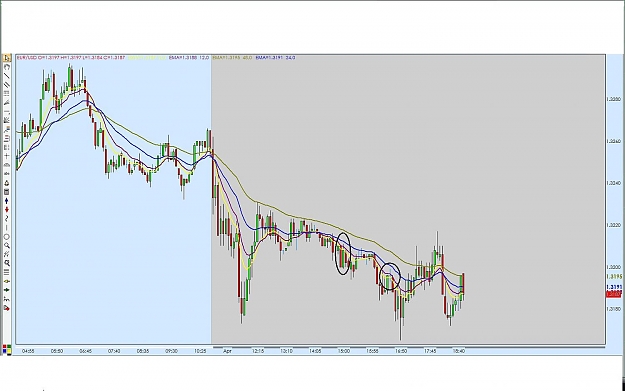Select the vertical line tool
Image resolution: width=625 pixels, height=391 pixels.
6,227
